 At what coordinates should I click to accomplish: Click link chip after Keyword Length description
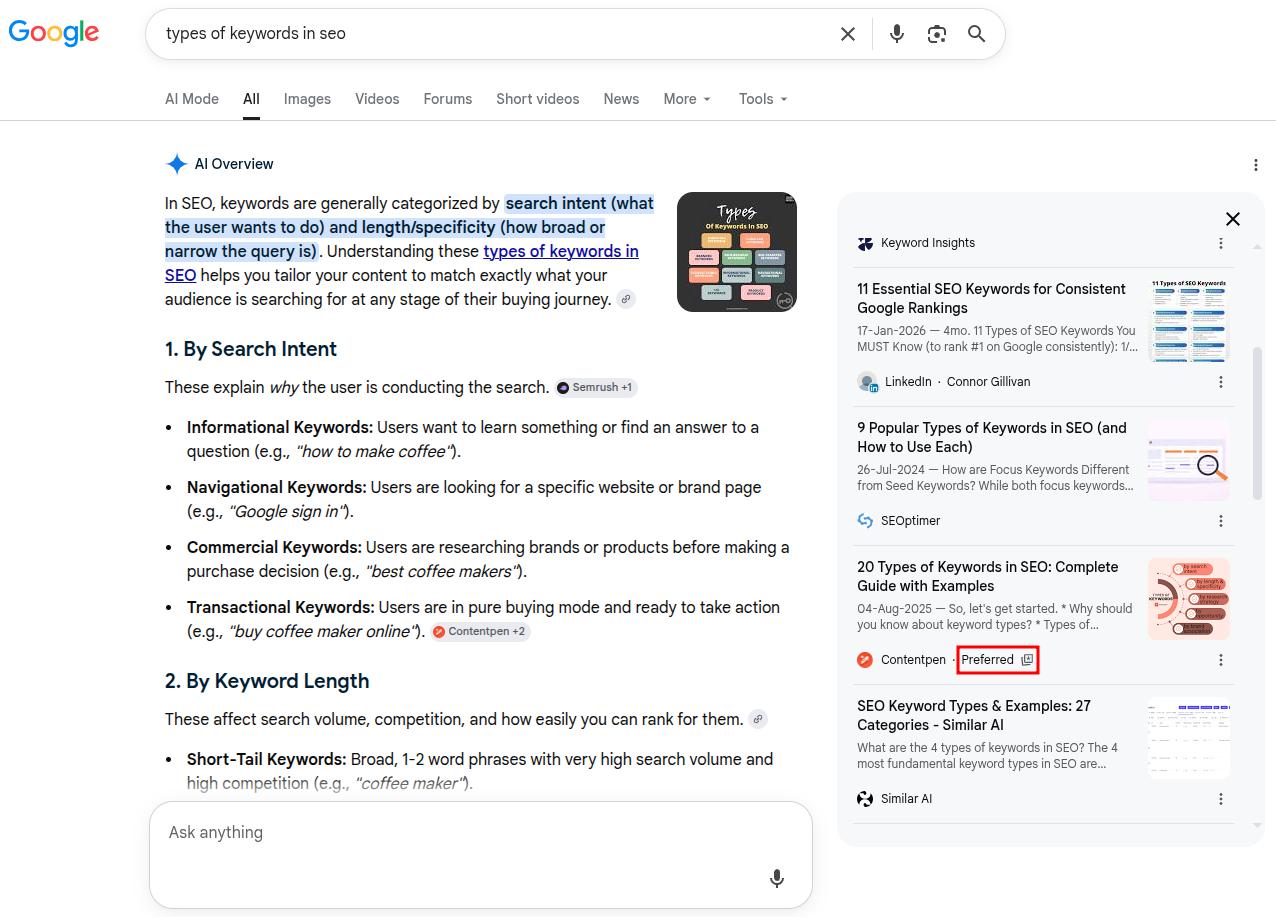point(758,719)
